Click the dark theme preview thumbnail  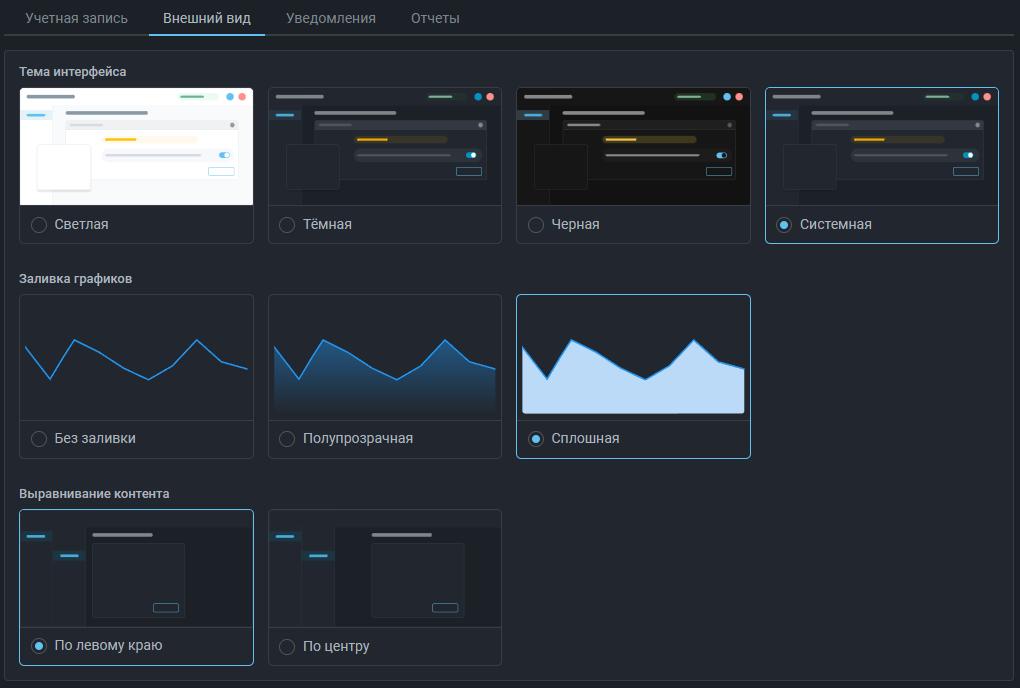click(385, 146)
